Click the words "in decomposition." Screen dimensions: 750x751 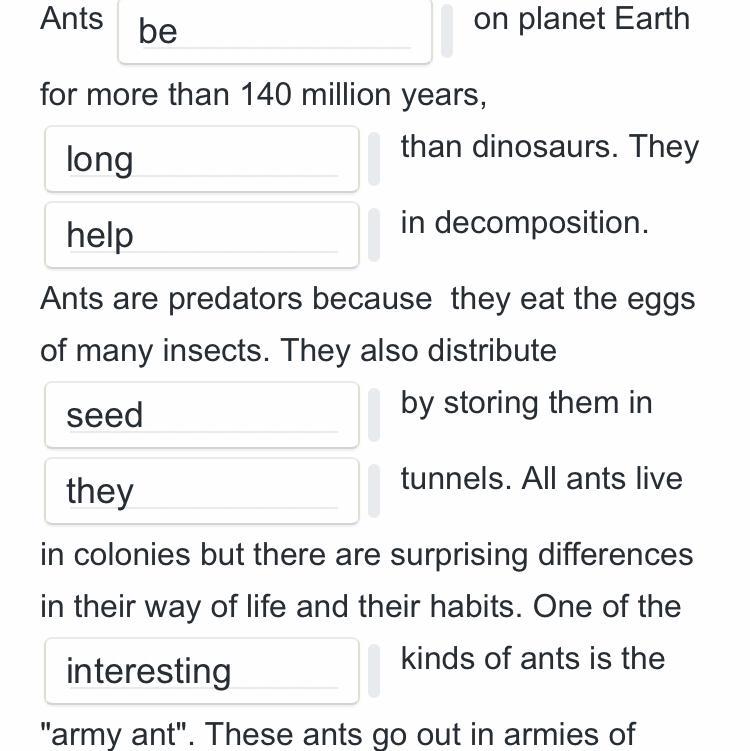point(524,223)
